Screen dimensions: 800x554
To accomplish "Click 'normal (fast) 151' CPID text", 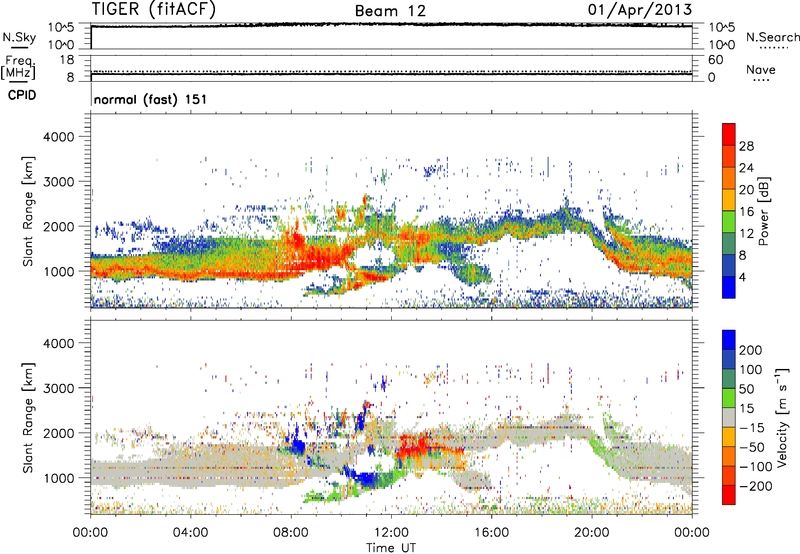I will coord(151,99).
